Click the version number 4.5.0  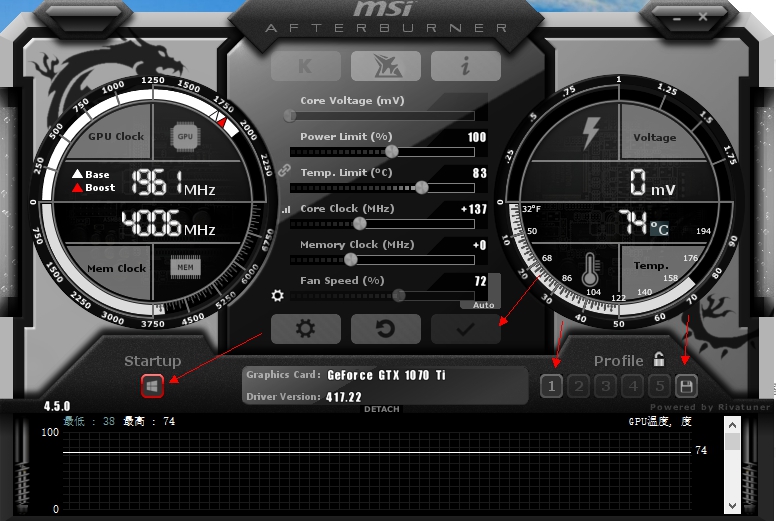[x=57, y=407]
